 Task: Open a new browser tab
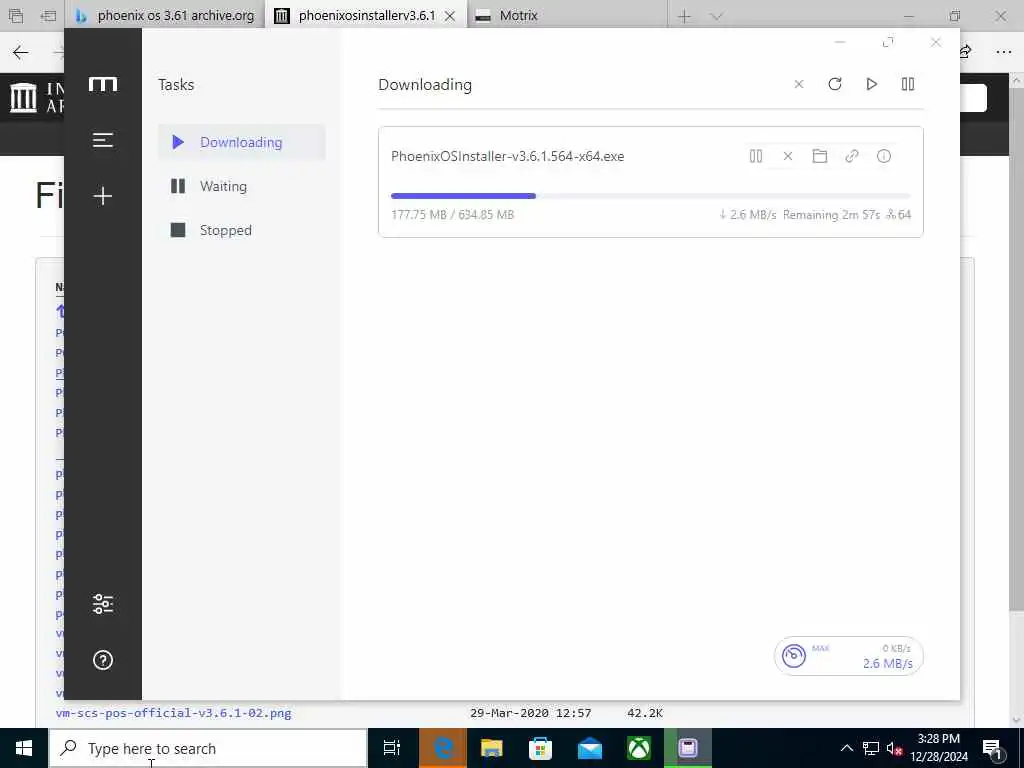coord(684,16)
